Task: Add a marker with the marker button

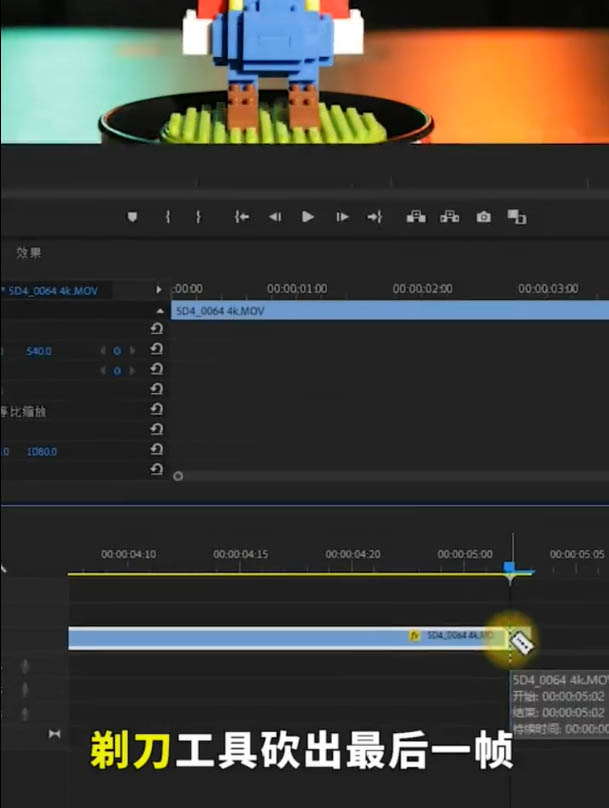Action: pos(132,217)
